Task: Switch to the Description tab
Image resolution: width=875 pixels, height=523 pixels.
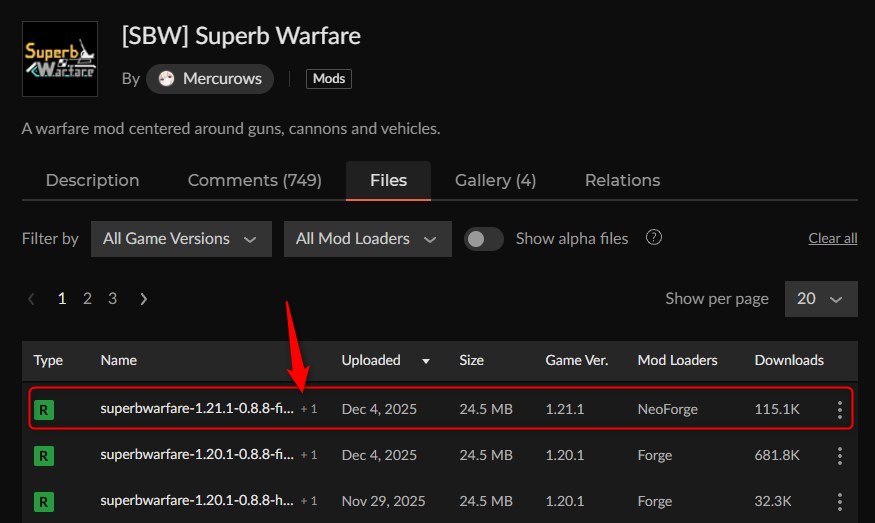Action: [x=93, y=181]
